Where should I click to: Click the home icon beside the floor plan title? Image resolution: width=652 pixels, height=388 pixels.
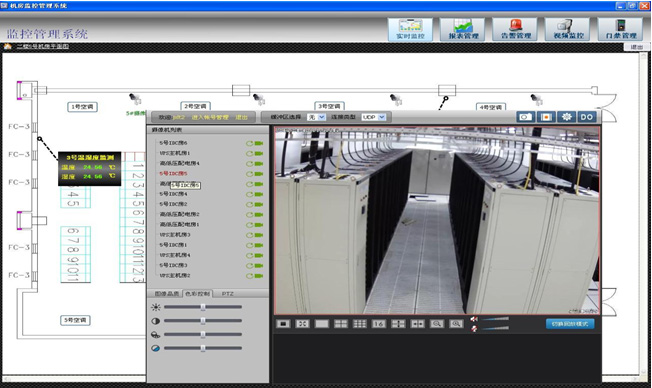pyautogui.click(x=7, y=46)
